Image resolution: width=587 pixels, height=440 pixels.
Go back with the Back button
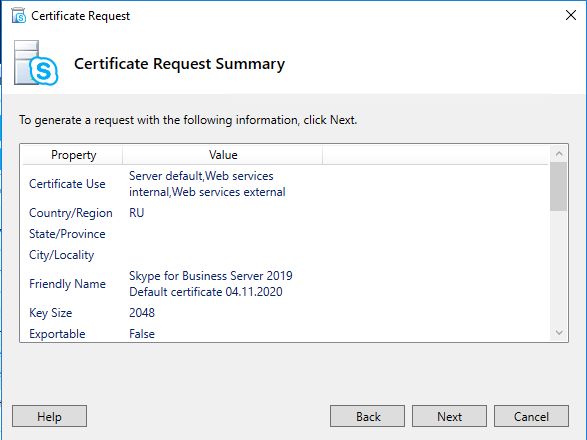coord(367,416)
